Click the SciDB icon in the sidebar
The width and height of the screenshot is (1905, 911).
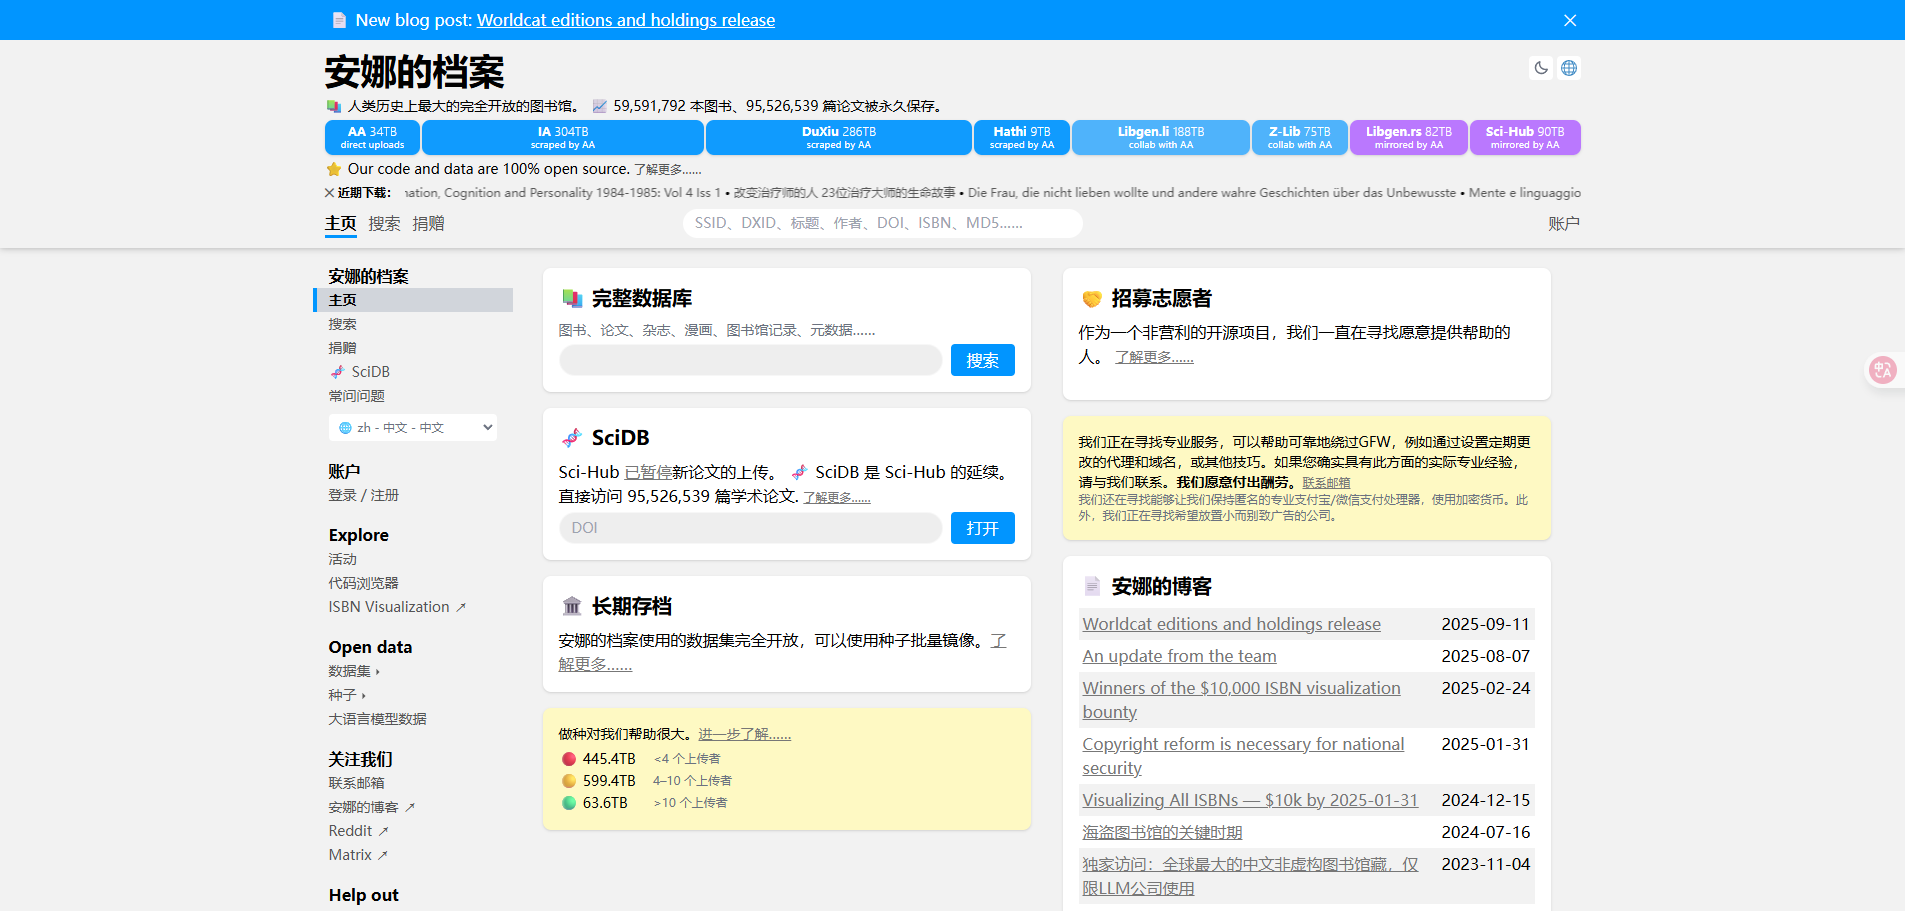click(x=338, y=372)
